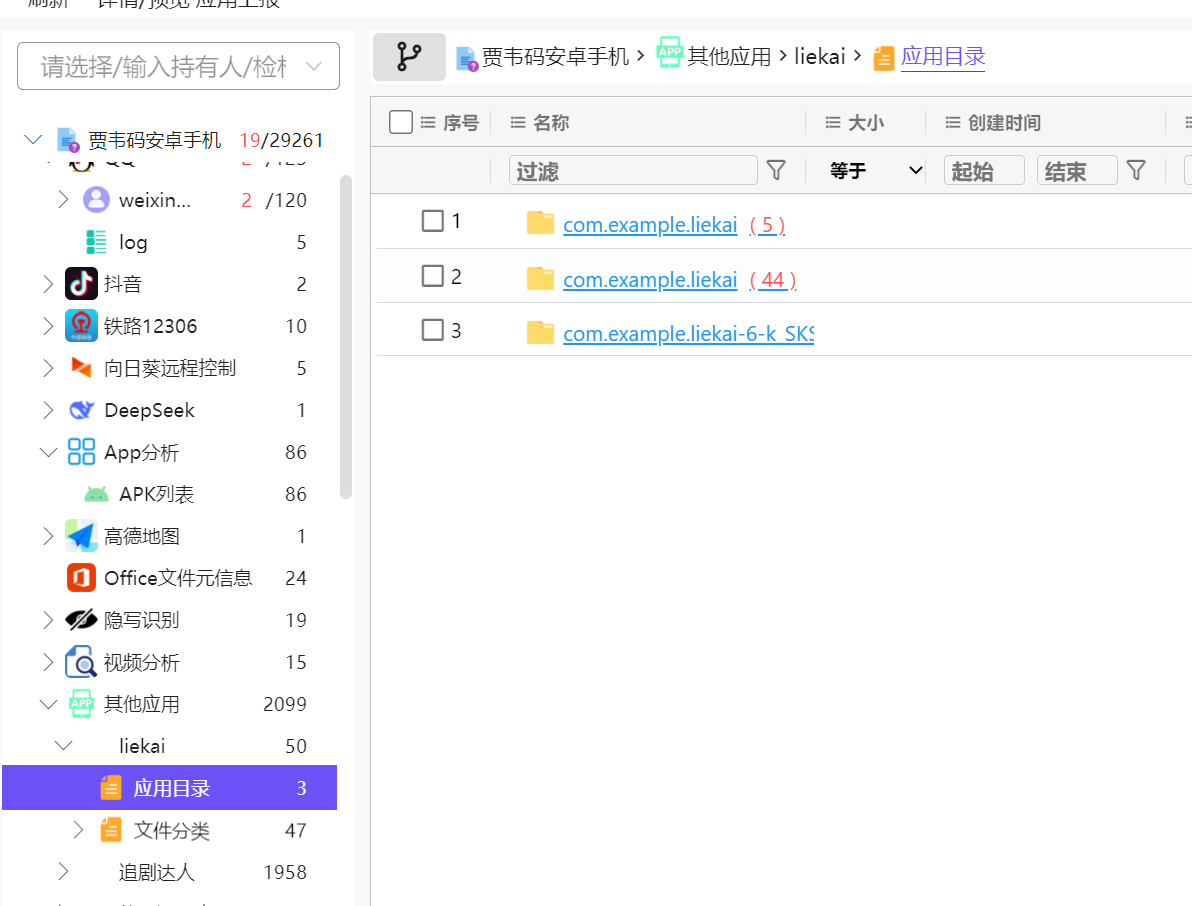Tick the checkbox for row 3
1192x906 pixels.
click(x=432, y=330)
